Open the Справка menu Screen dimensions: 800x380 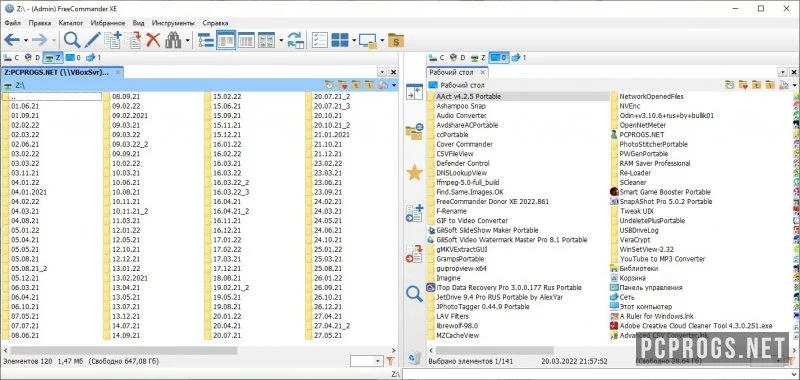pos(215,23)
